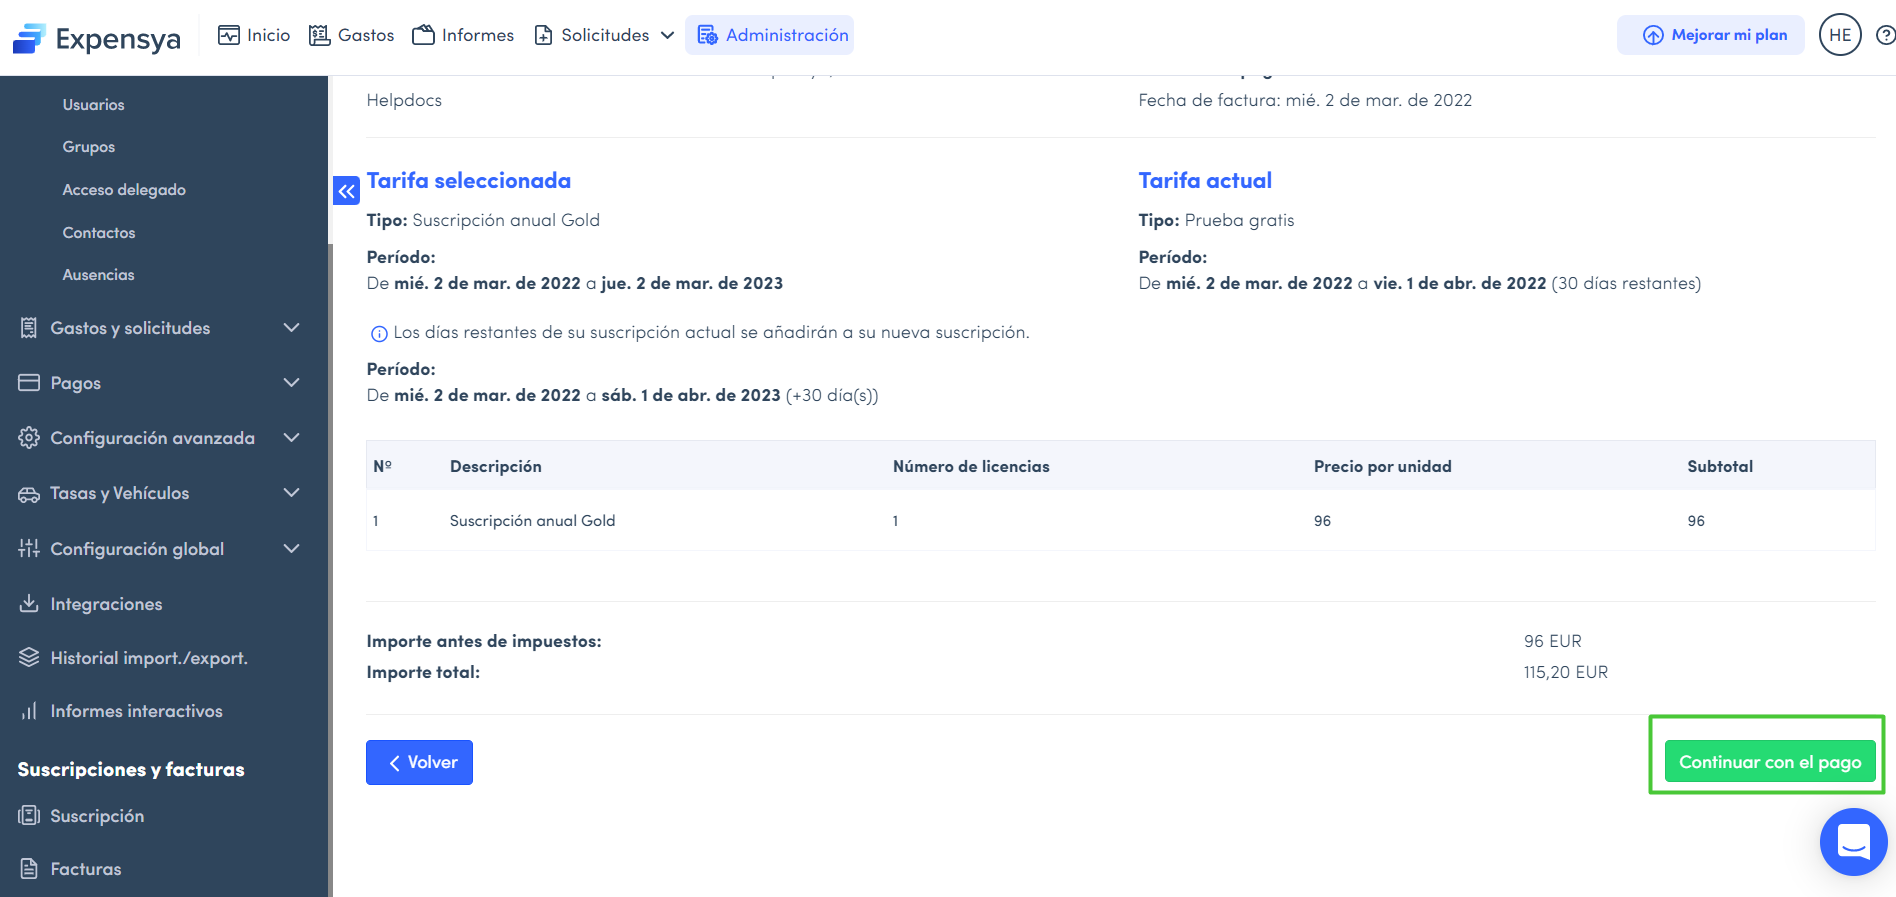Click the Subtotal column header
Screen dimensions: 1896x897
[x=1720, y=466]
